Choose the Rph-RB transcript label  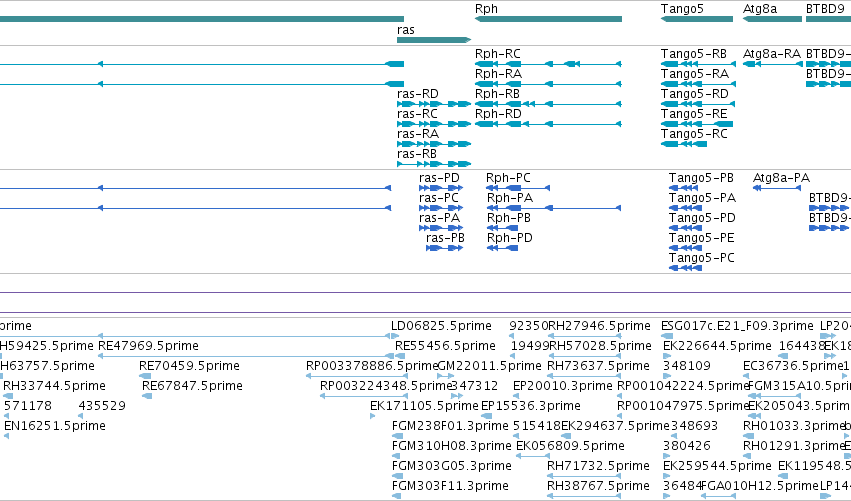[x=497, y=94]
